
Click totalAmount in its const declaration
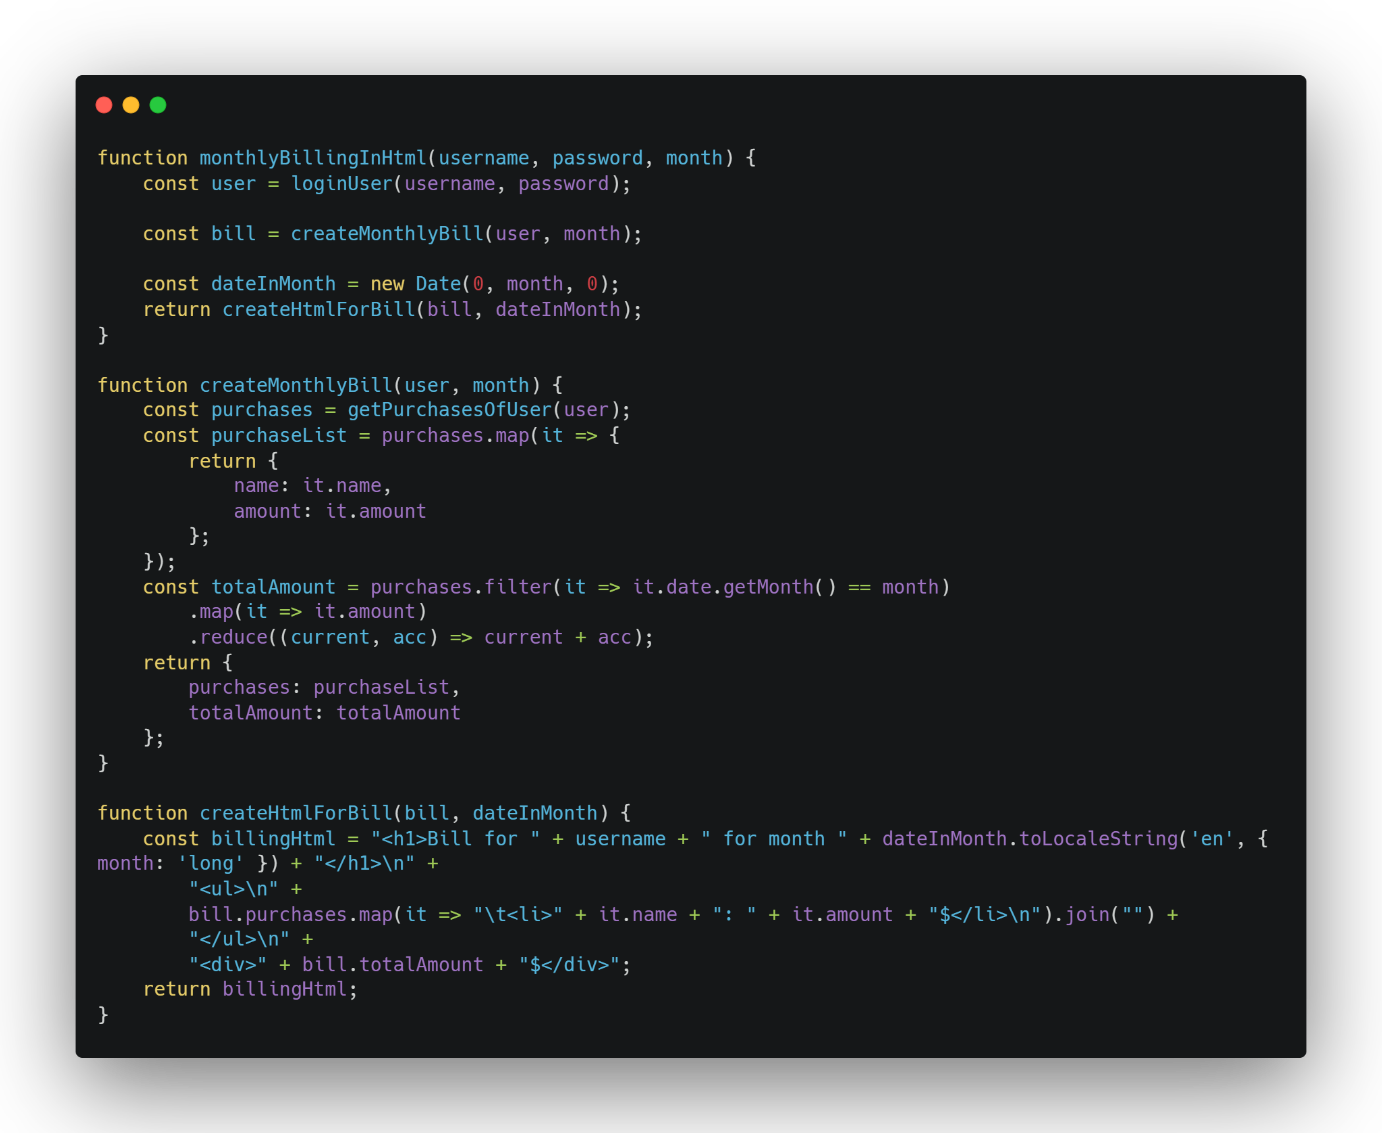point(273,587)
